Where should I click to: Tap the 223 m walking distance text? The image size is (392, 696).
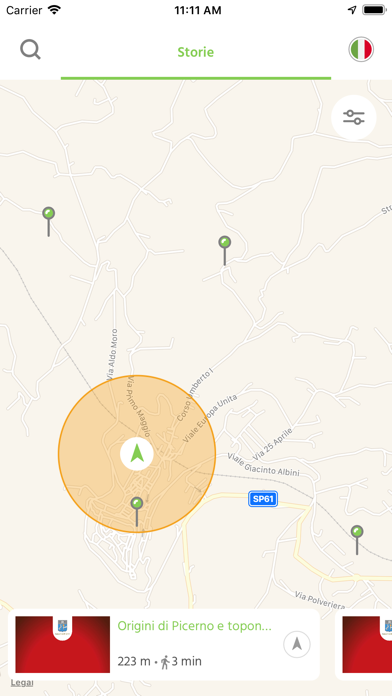coord(134,661)
